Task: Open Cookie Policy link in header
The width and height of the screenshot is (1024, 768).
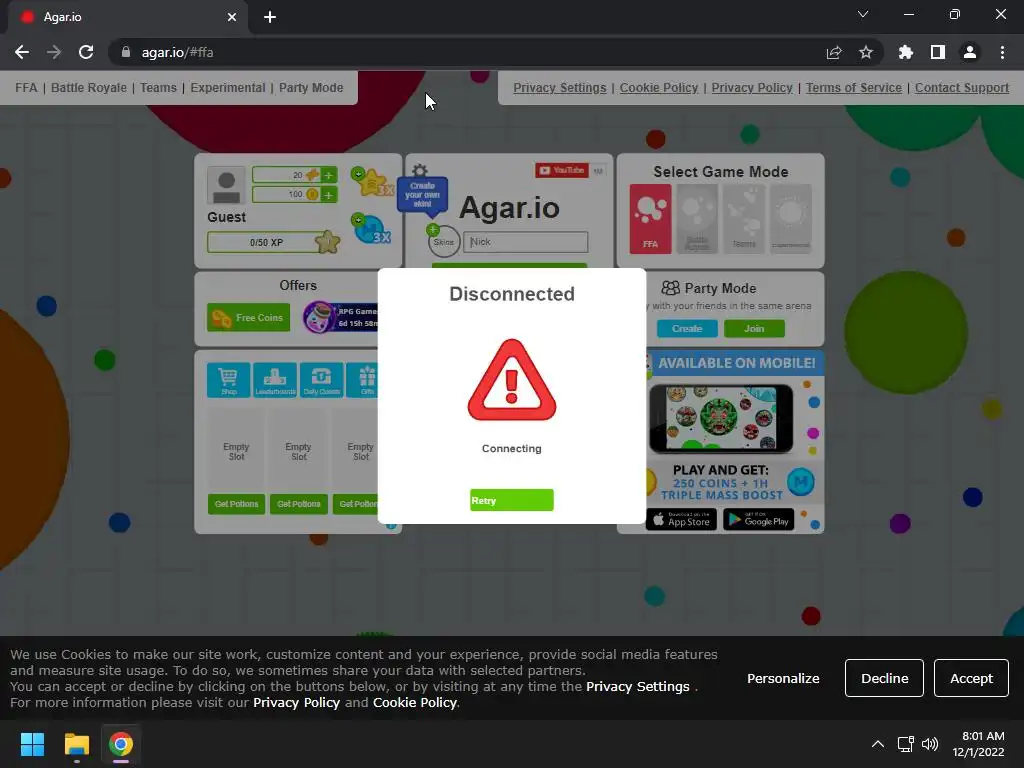Action: 659,88
